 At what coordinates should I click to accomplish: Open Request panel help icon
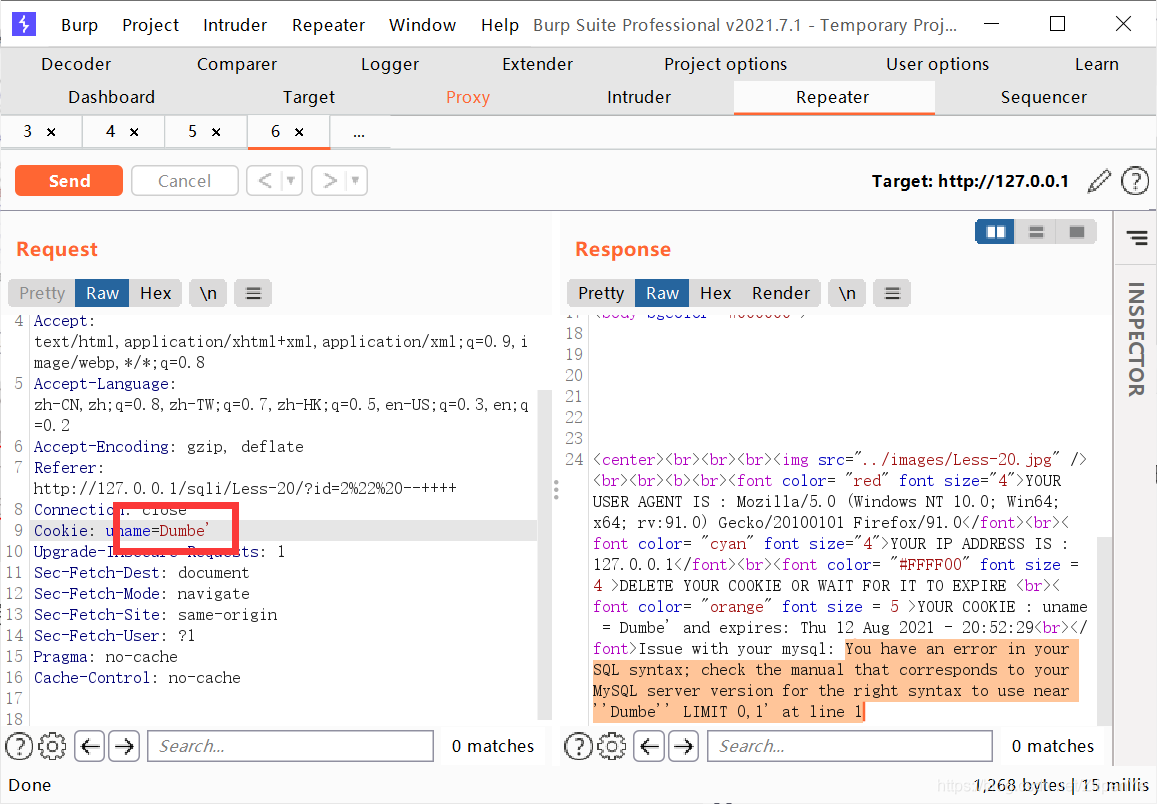(19, 746)
